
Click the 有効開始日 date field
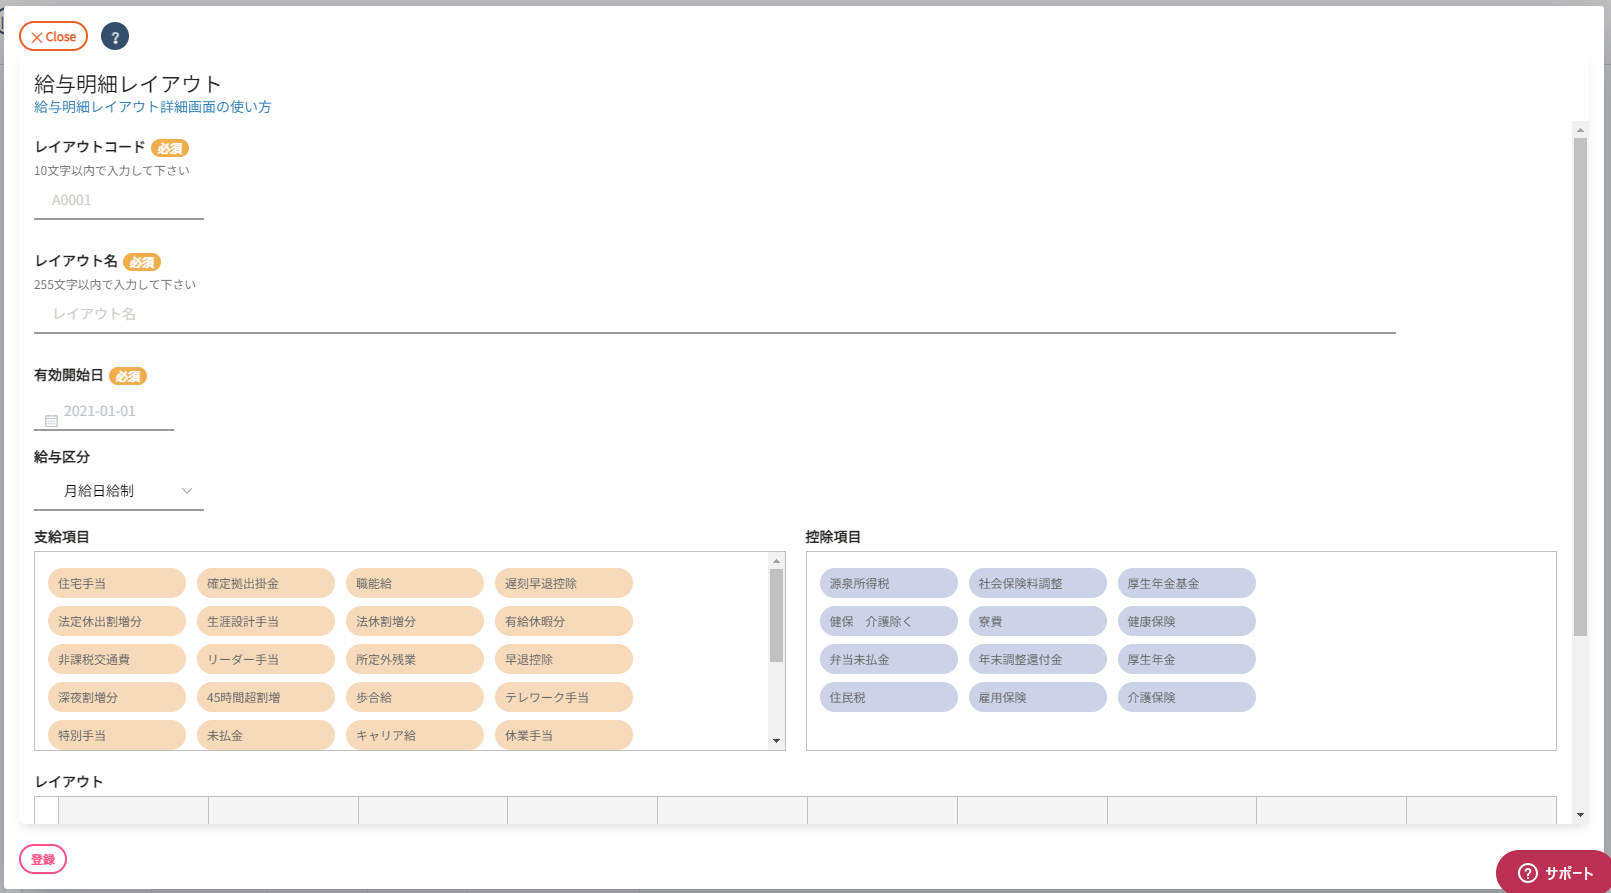pos(110,411)
